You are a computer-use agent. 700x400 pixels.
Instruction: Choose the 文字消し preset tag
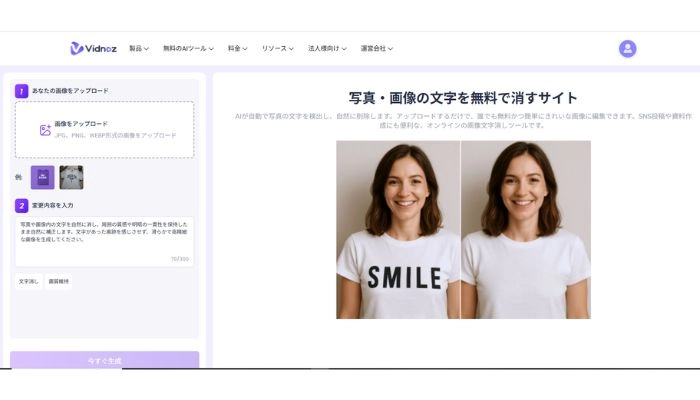29,282
